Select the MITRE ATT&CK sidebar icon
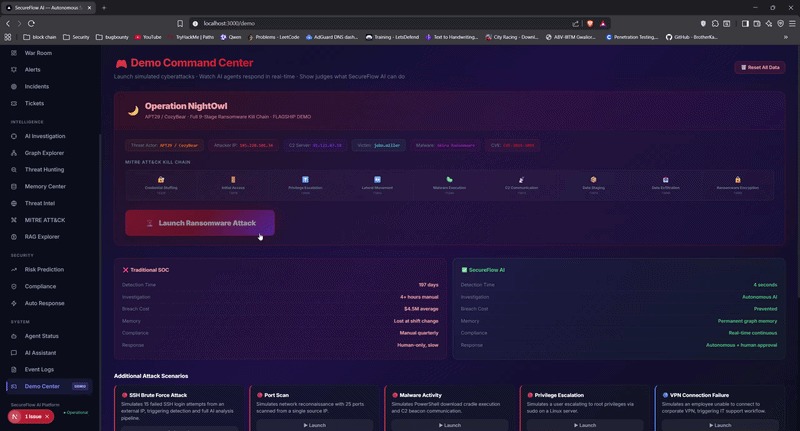The image size is (800, 431). [x=14, y=220]
